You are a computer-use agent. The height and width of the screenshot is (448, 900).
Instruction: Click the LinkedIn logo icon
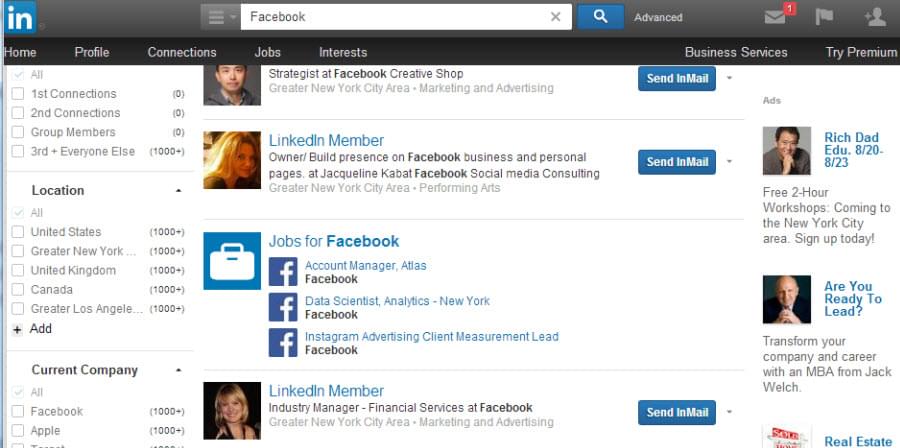coord(19,17)
